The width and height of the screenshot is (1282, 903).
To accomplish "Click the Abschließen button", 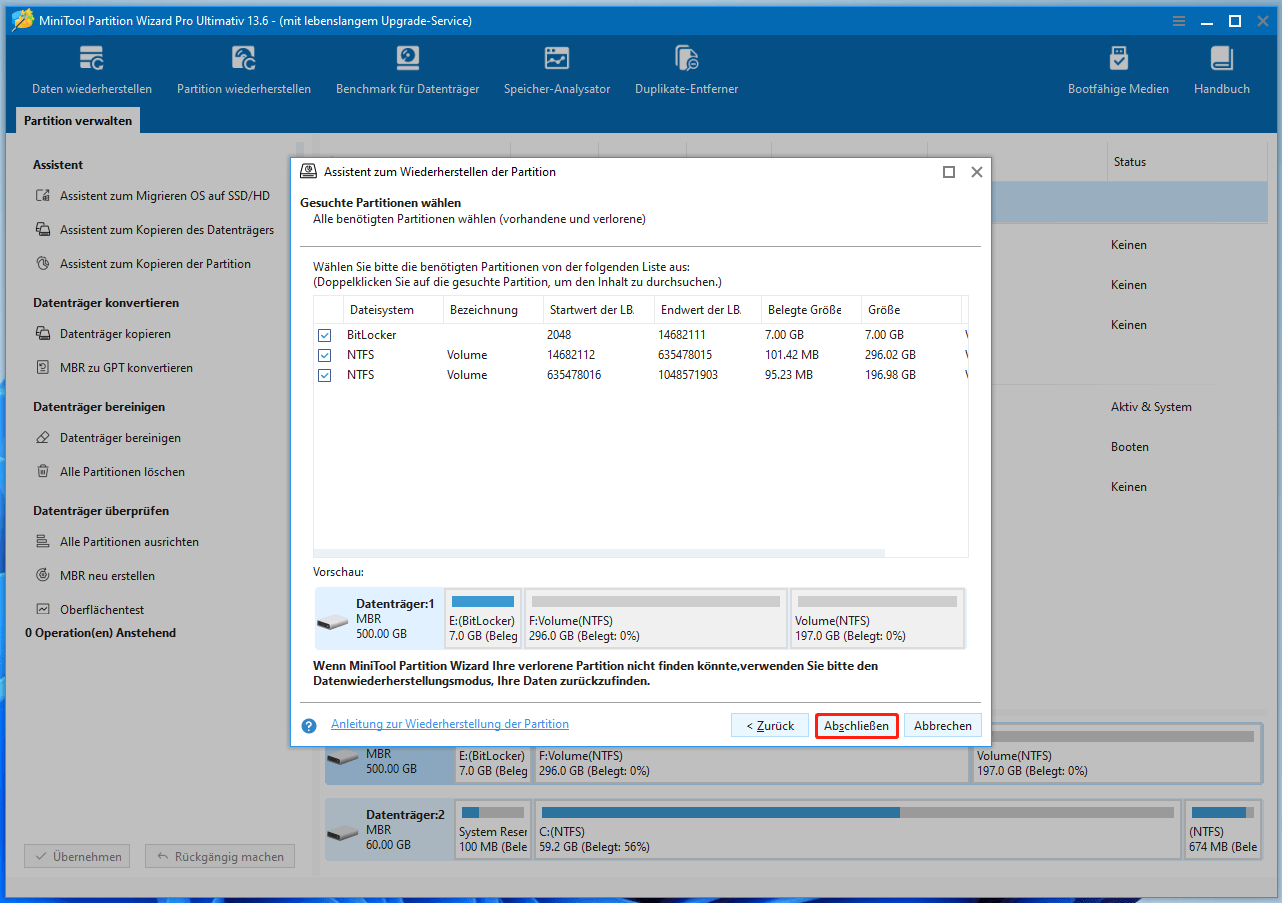I will point(856,725).
